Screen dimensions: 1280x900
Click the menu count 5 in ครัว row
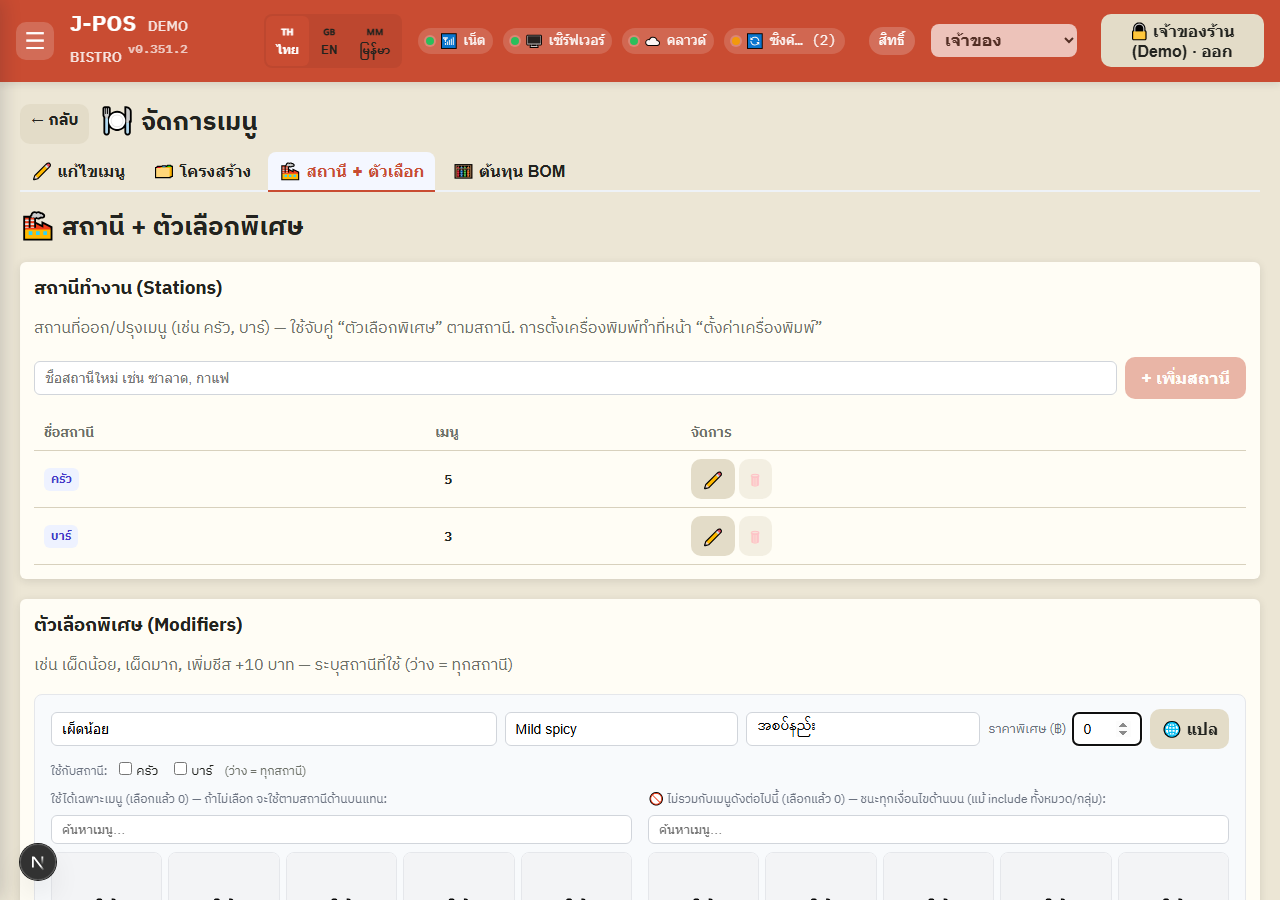[x=448, y=480]
